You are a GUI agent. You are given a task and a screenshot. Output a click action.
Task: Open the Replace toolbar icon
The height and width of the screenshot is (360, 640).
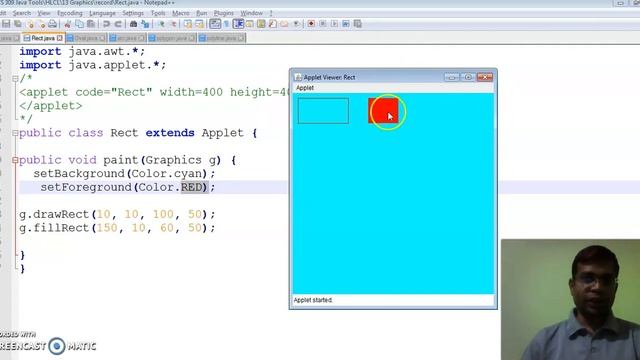pos(145,24)
